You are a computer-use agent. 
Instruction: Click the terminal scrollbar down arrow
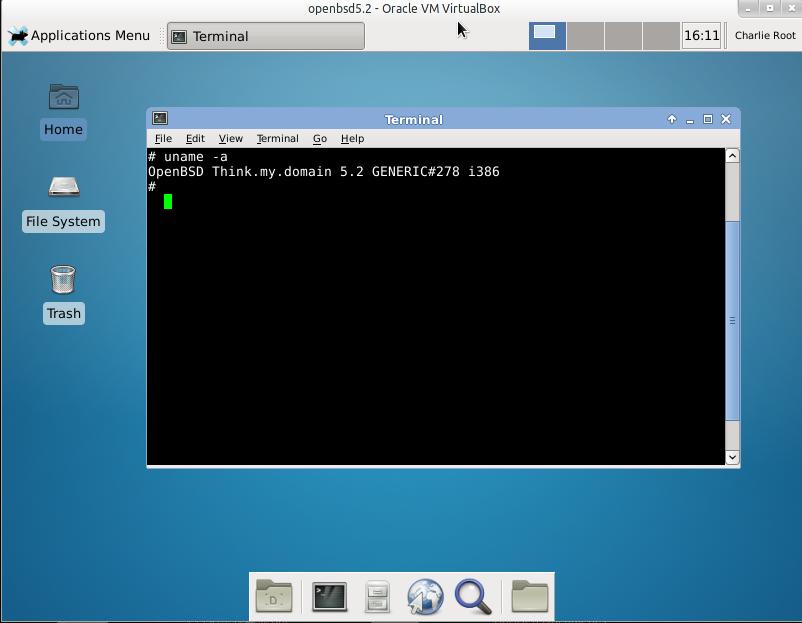point(732,457)
